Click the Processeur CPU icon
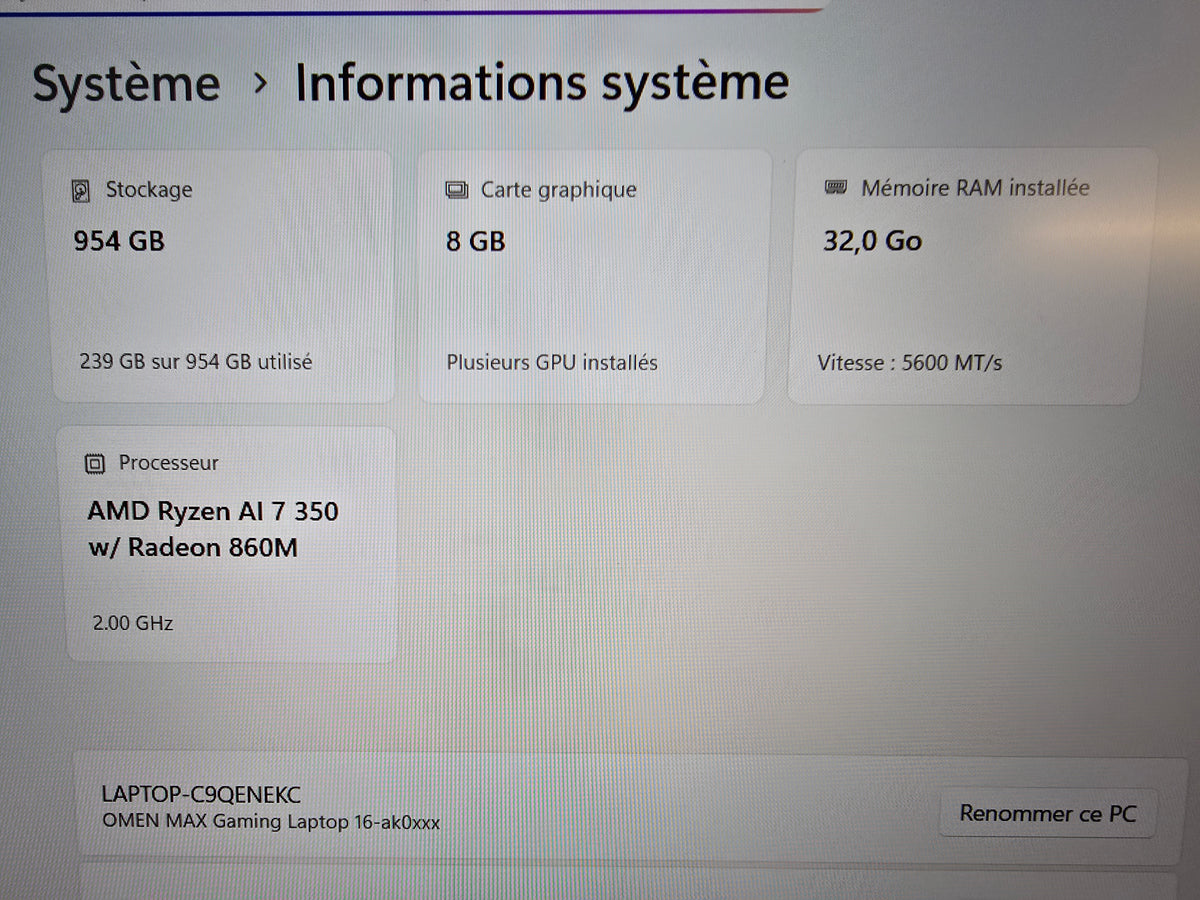The height and width of the screenshot is (900, 1200). coord(95,463)
